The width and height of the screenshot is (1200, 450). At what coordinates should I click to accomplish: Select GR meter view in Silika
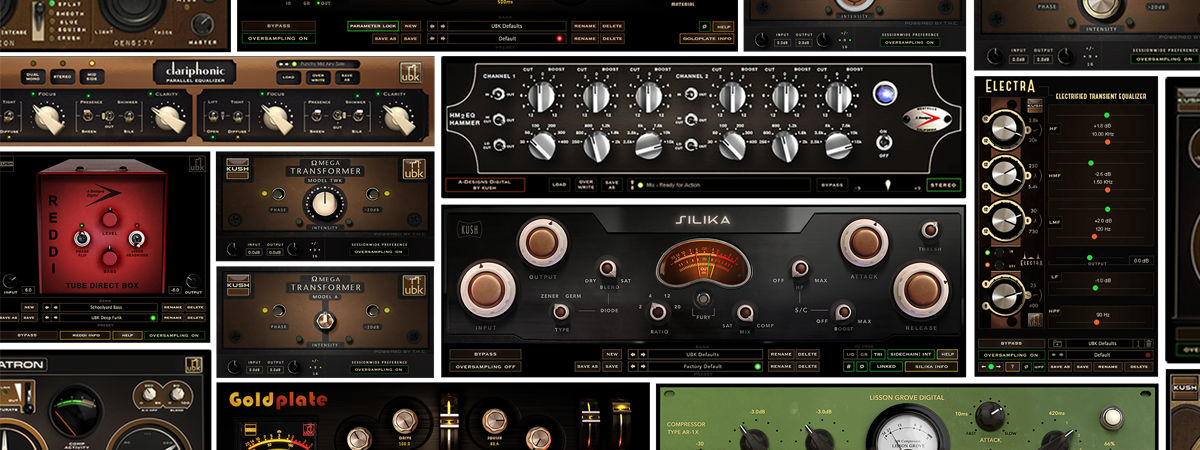tap(864, 354)
